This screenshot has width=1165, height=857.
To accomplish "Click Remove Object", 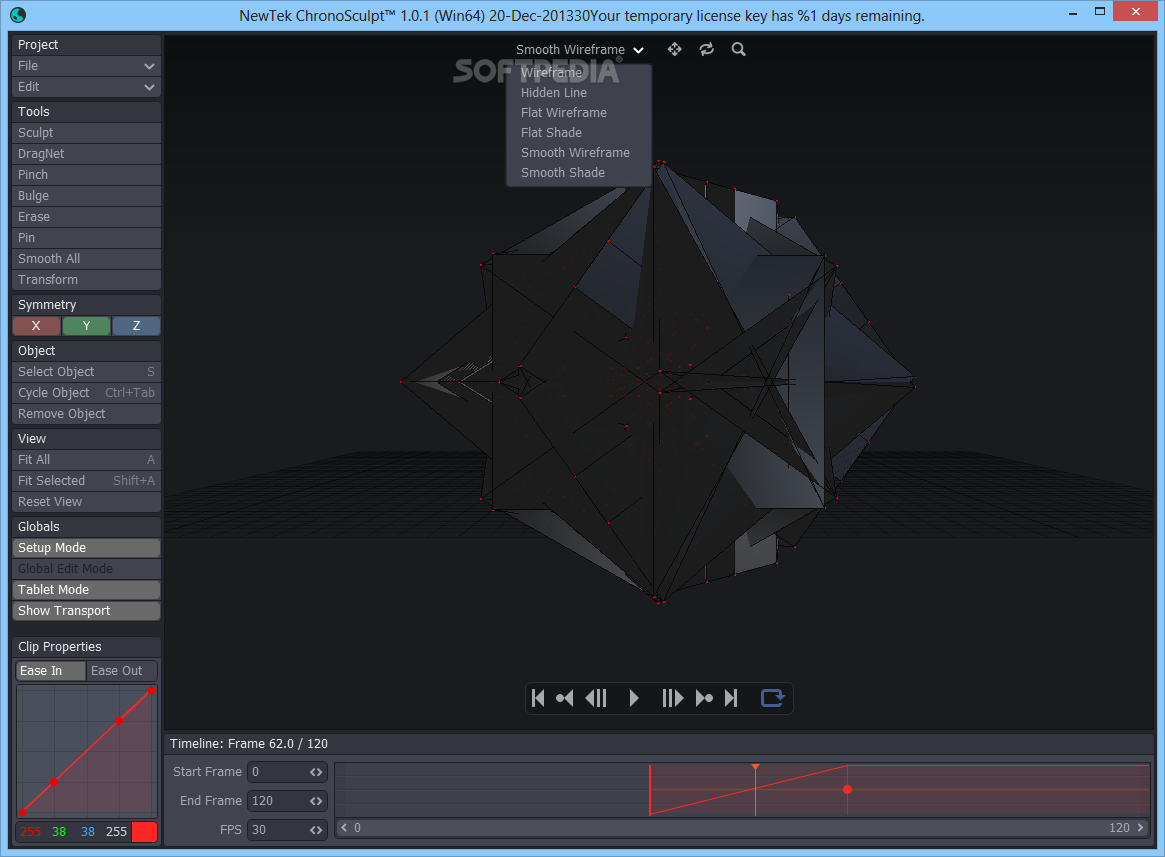I will point(86,414).
